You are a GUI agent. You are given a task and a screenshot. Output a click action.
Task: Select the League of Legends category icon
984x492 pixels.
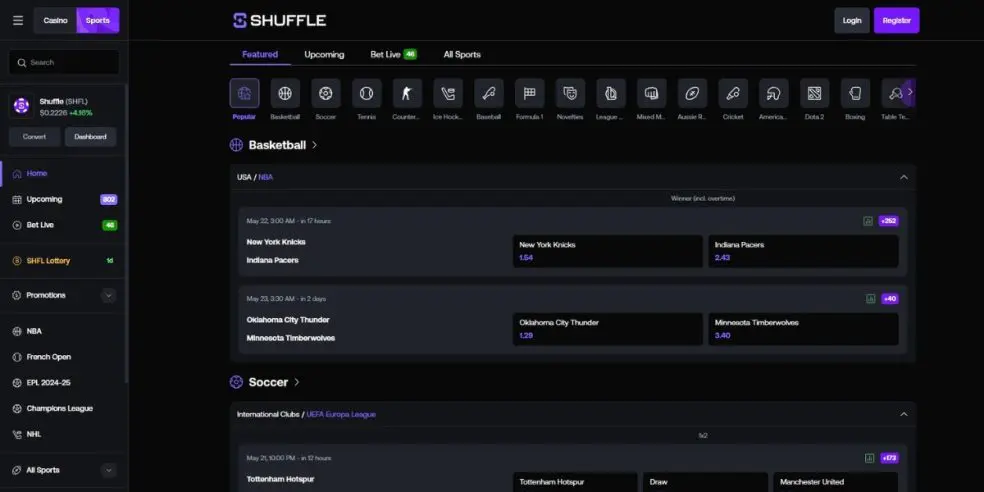611,94
